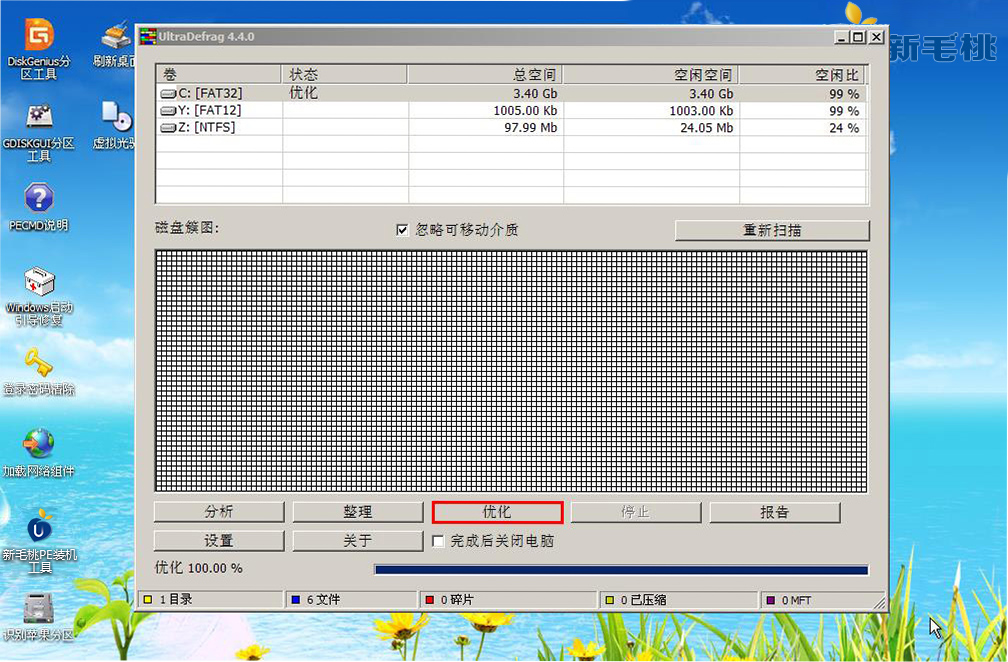
Task: Launch Windows启动引导修复 boot repair icon
Action: [x=39, y=283]
